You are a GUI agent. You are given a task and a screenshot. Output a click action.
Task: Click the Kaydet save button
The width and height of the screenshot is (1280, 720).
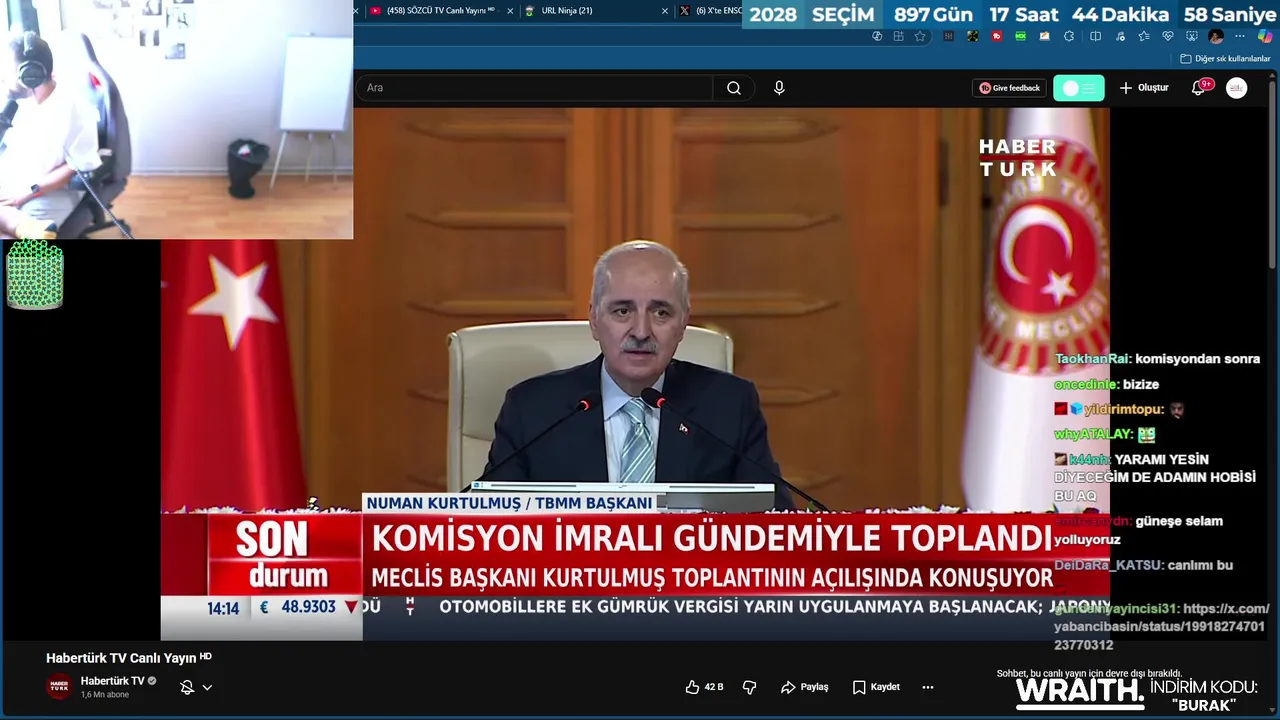pyautogui.click(x=877, y=687)
